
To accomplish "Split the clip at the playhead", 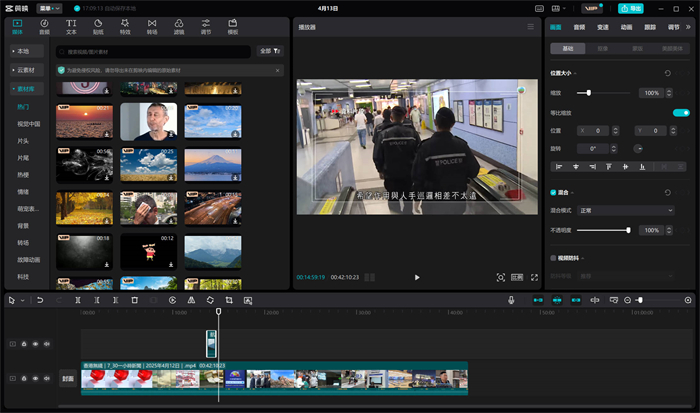I will [x=78, y=300].
